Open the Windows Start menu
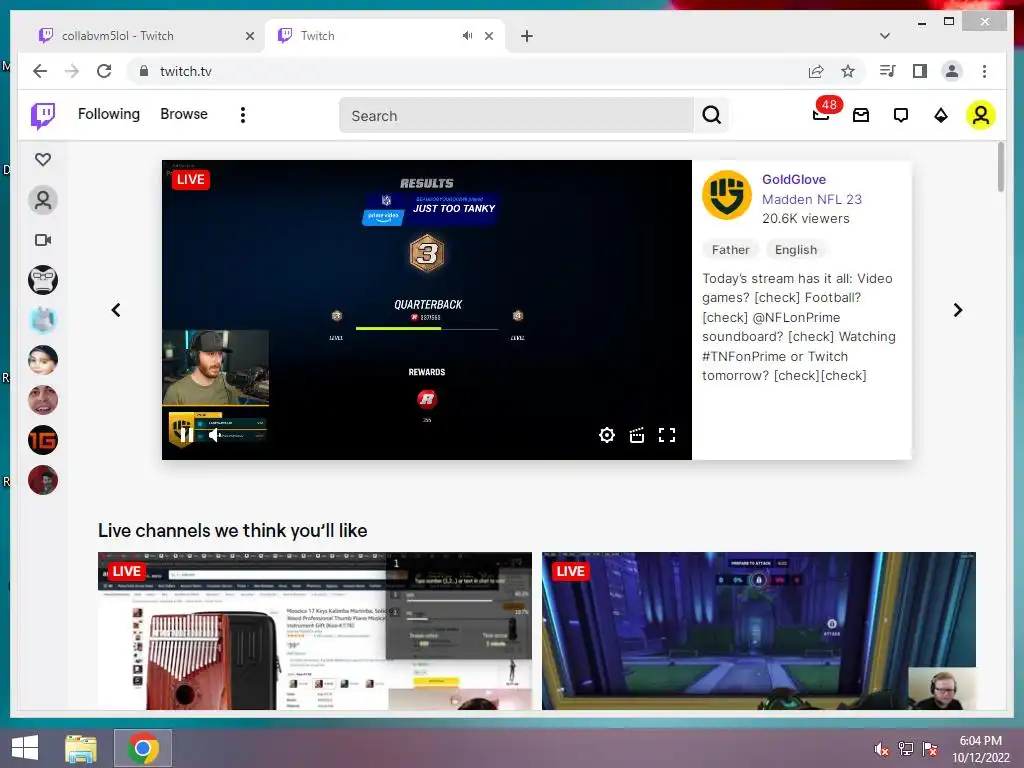1024x768 pixels. 25,748
